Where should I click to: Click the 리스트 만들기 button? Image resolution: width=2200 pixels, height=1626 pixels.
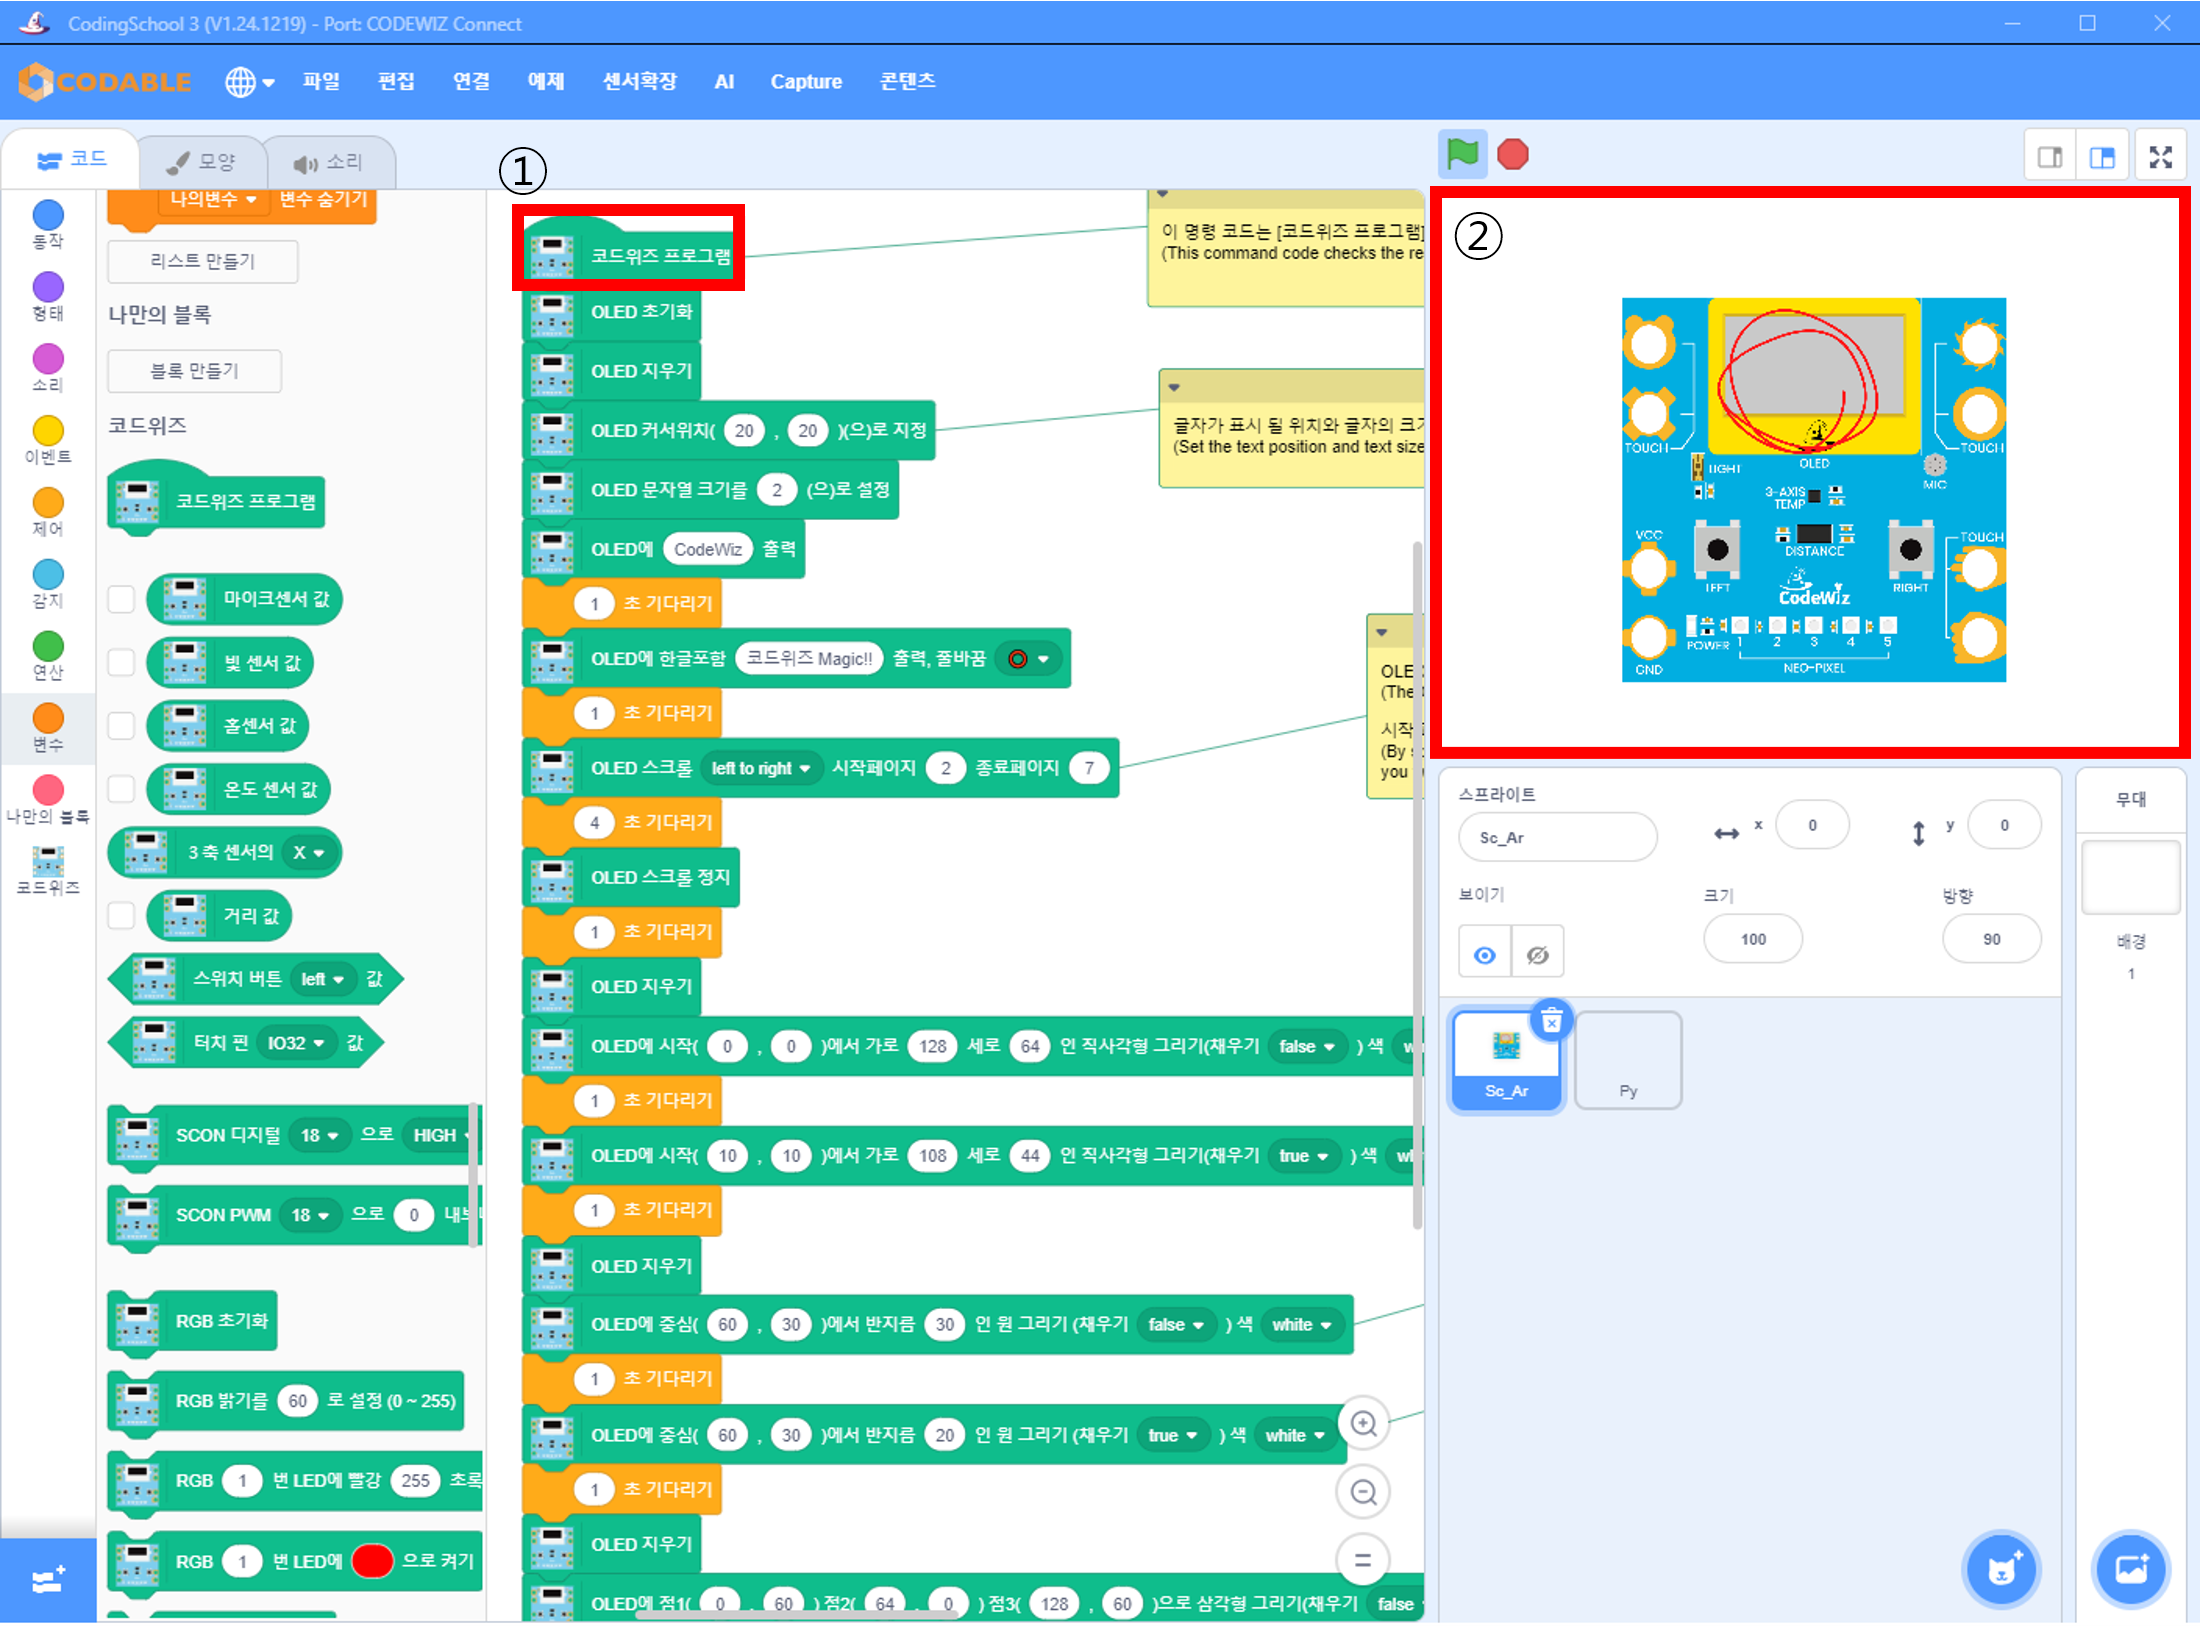203,261
